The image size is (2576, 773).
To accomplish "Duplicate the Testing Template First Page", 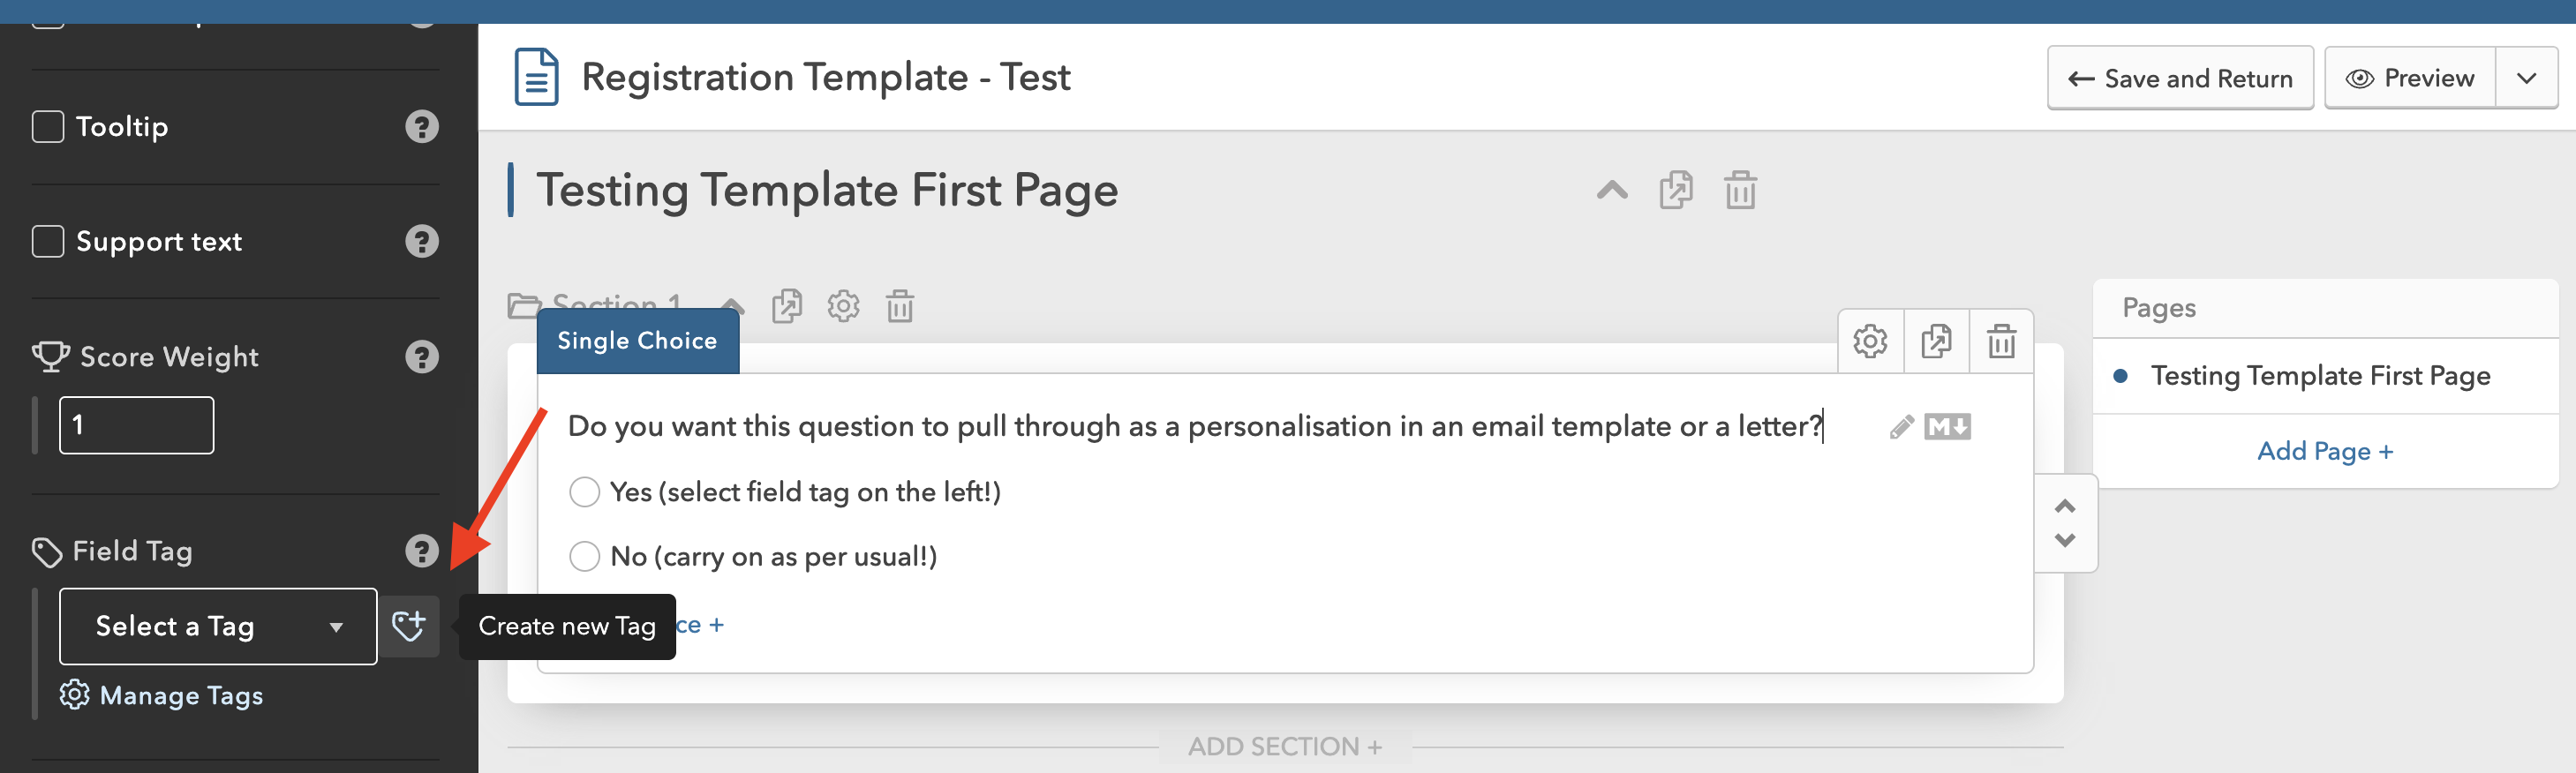I will [1676, 190].
